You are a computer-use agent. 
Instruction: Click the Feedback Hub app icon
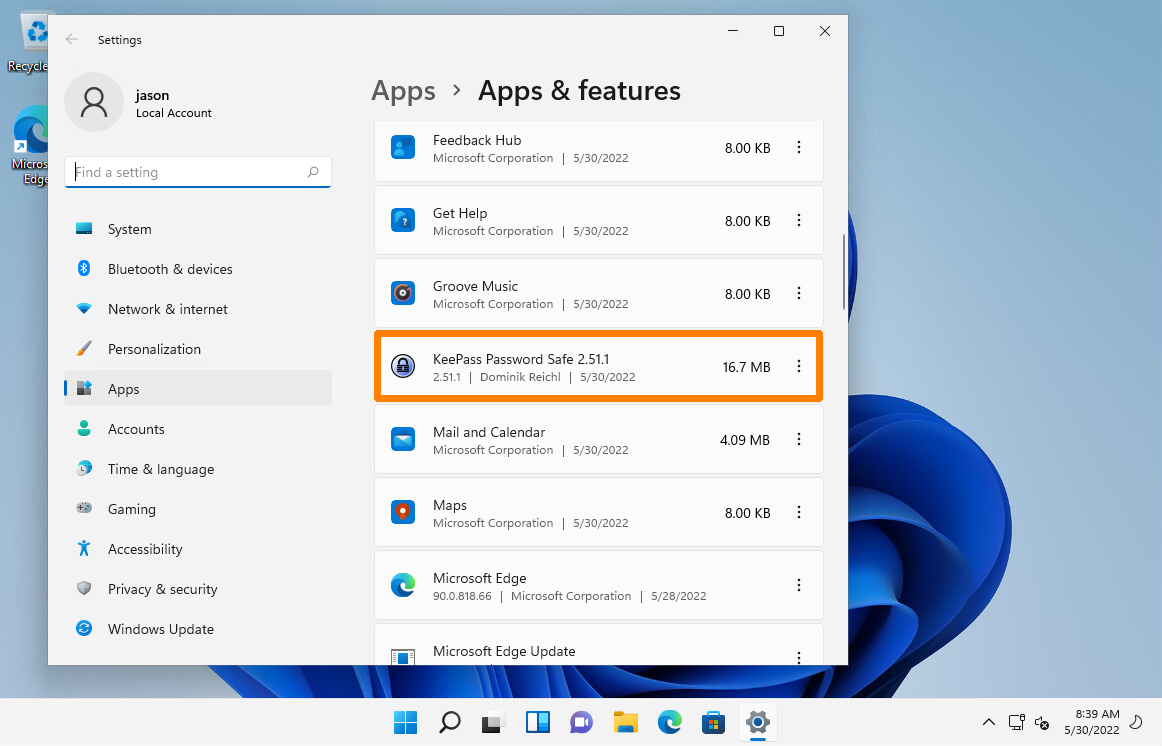(402, 148)
